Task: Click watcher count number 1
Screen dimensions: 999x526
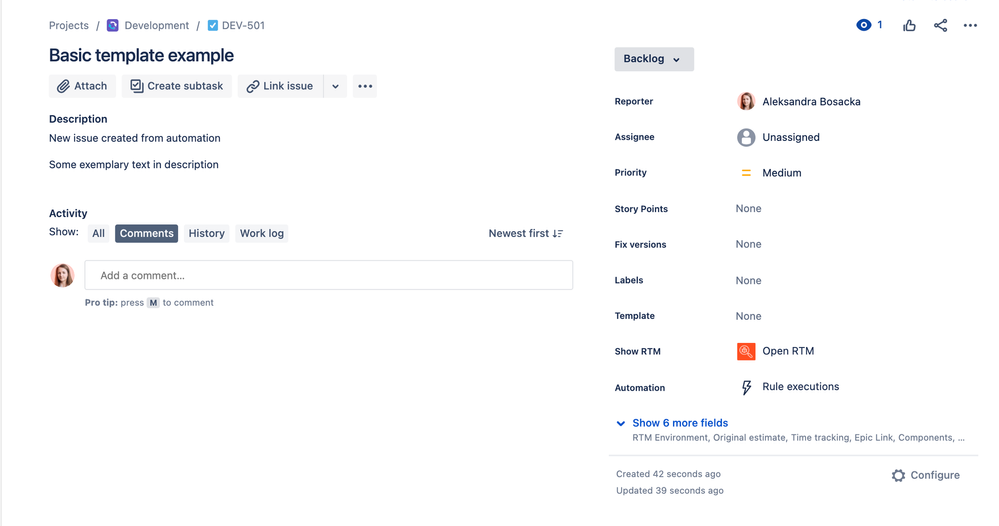Action: pos(880,25)
